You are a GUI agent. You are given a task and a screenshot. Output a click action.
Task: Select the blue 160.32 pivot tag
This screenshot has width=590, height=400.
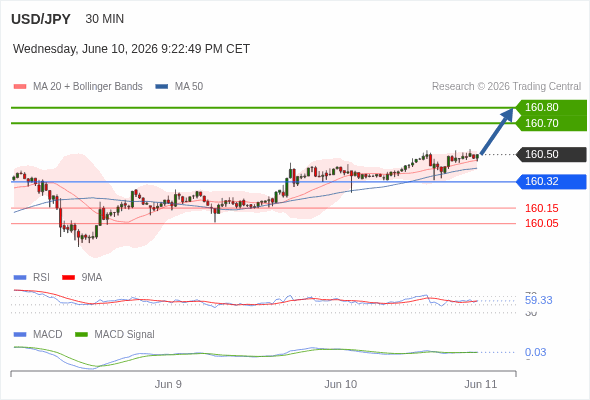(x=551, y=181)
